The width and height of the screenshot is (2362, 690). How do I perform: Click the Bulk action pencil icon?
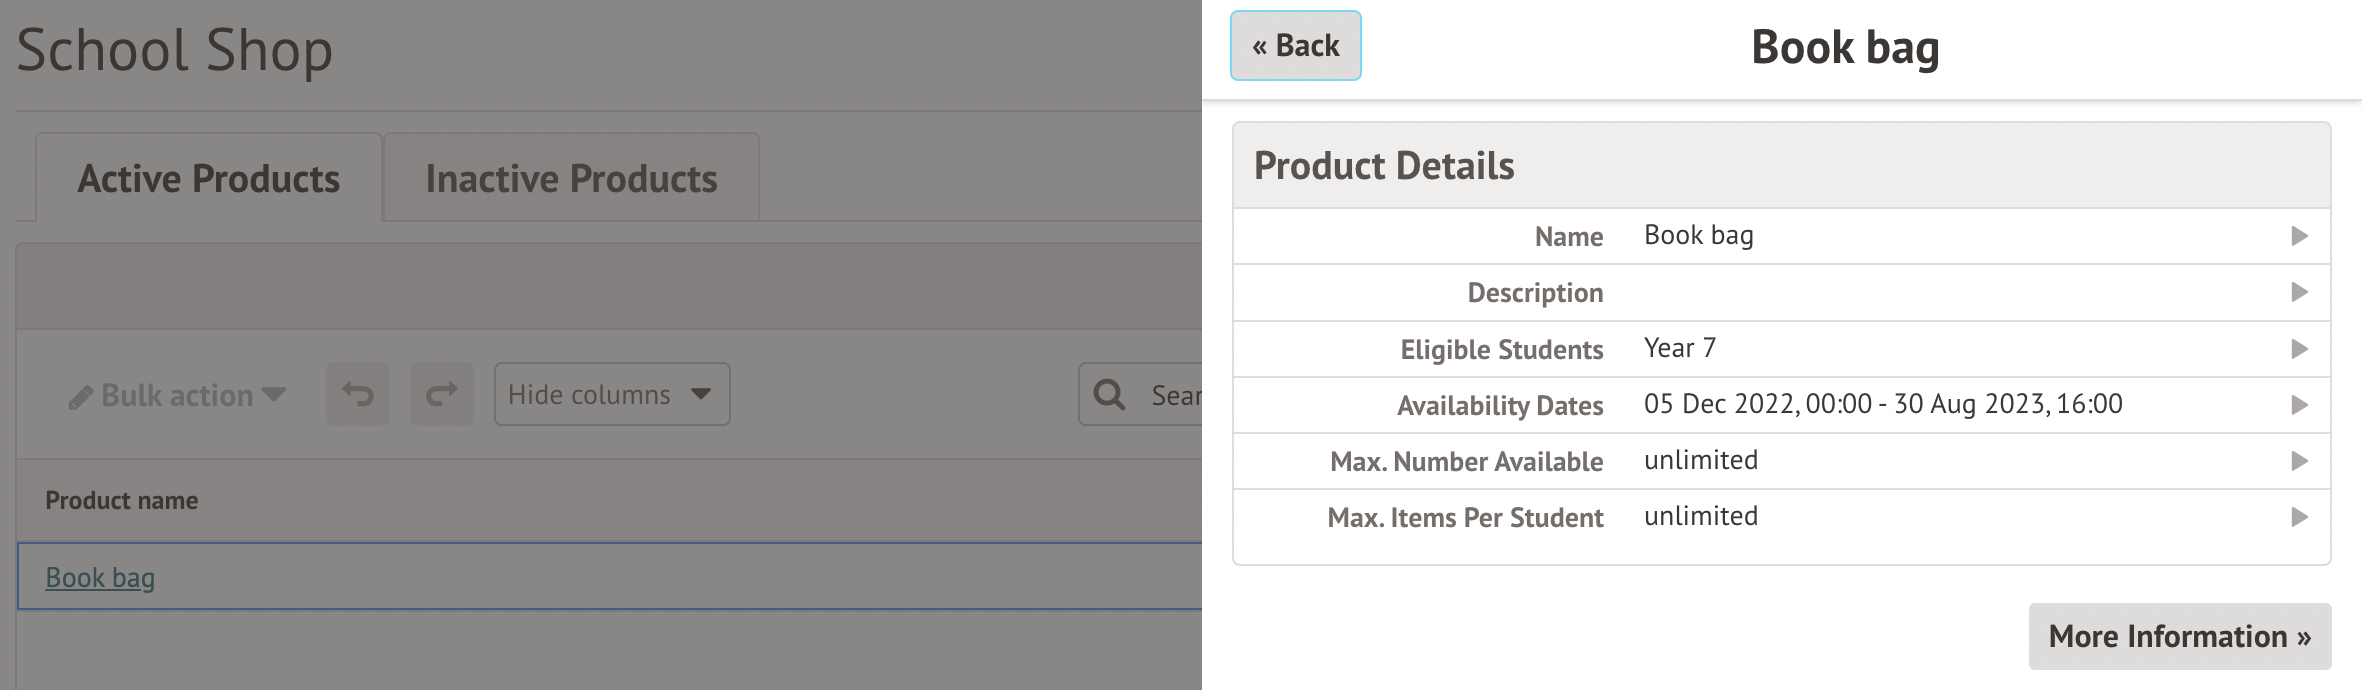click(x=80, y=397)
